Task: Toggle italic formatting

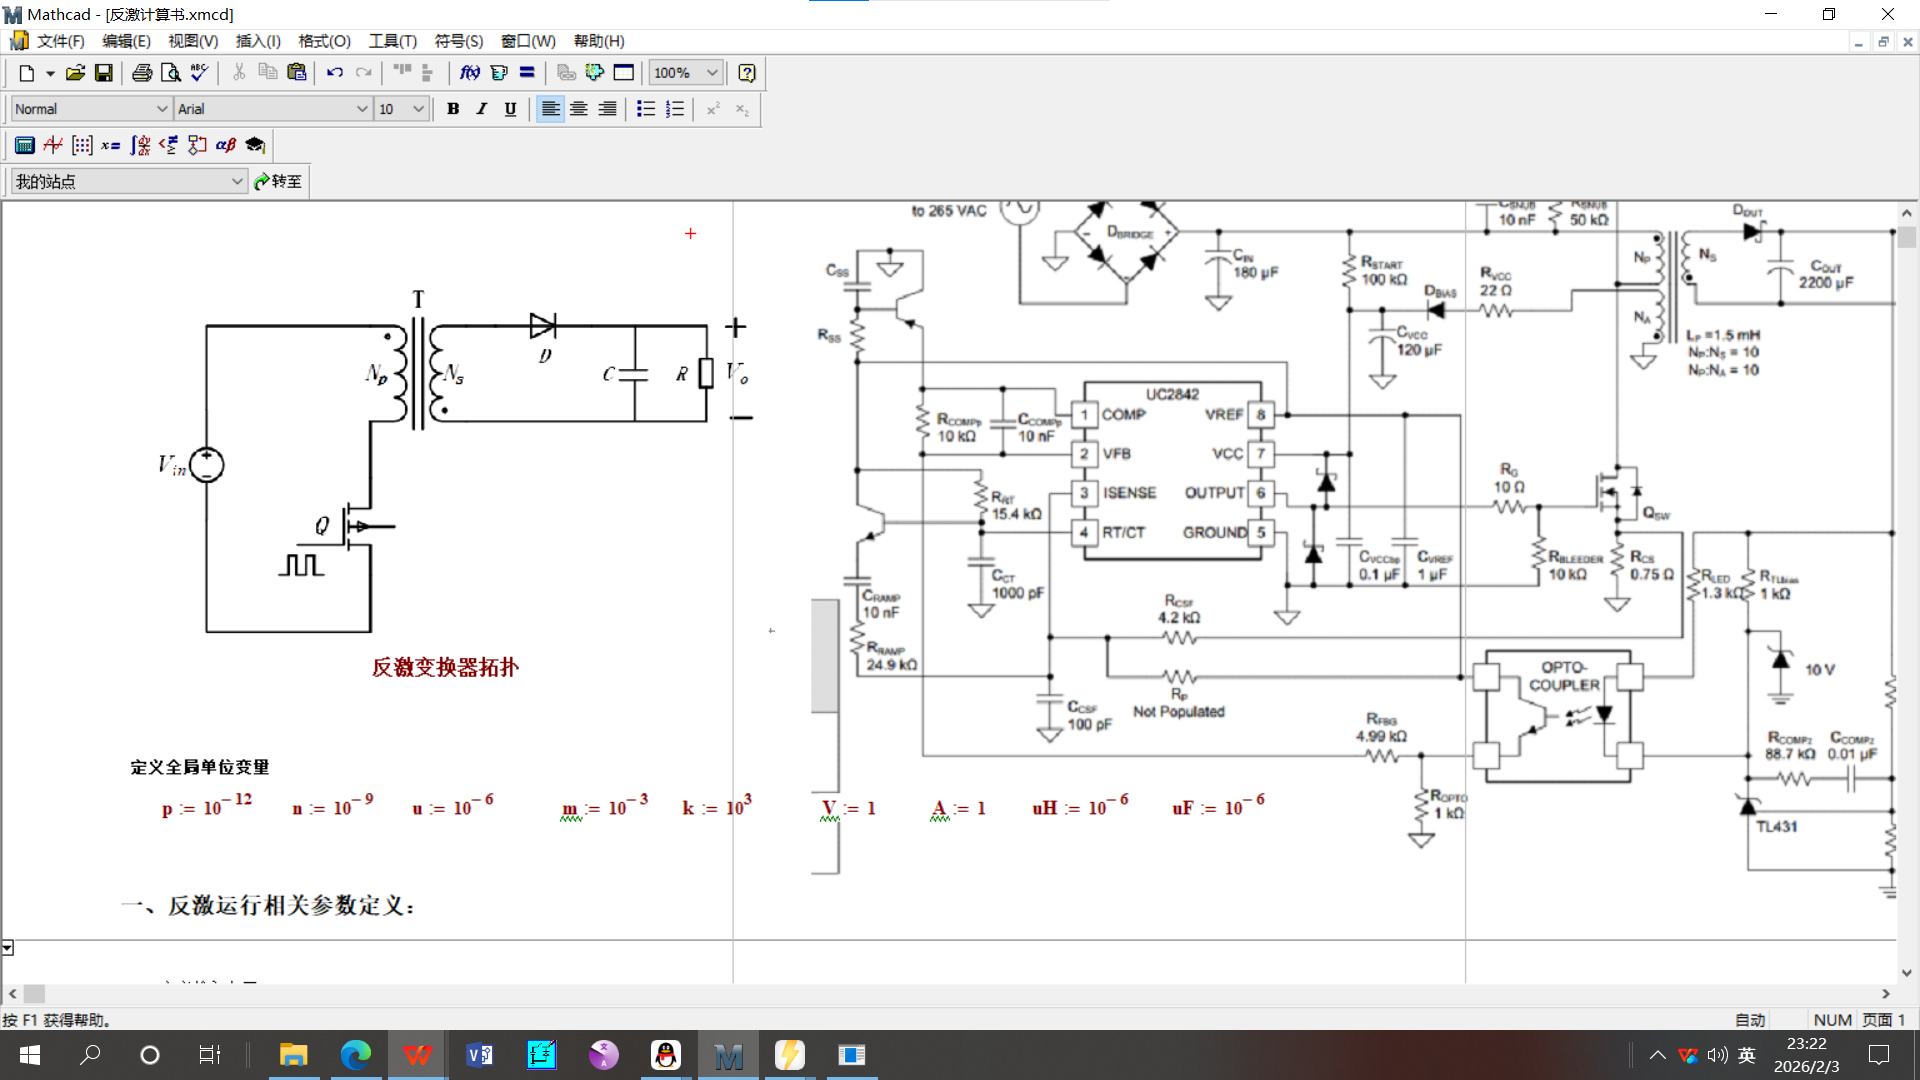Action: (x=482, y=109)
